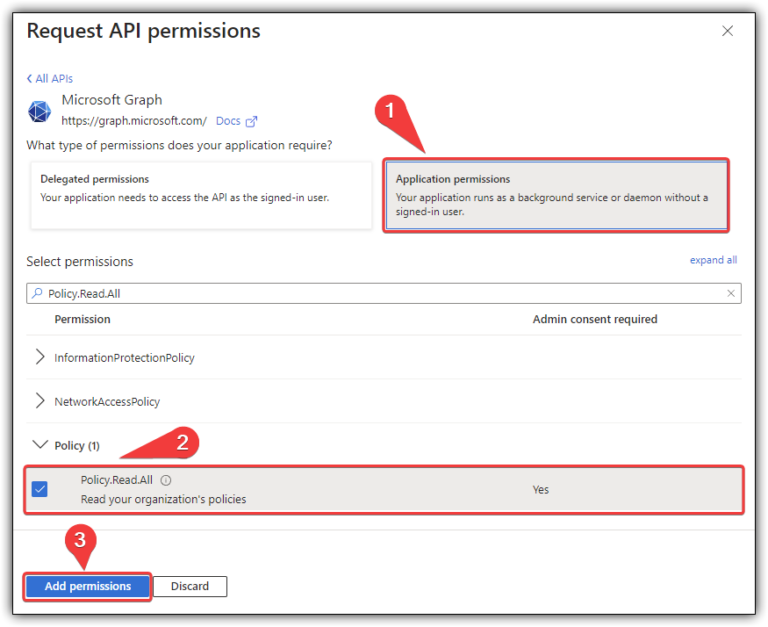Click the Policy (1) group label
The height and width of the screenshot is (627, 768).
(77, 446)
